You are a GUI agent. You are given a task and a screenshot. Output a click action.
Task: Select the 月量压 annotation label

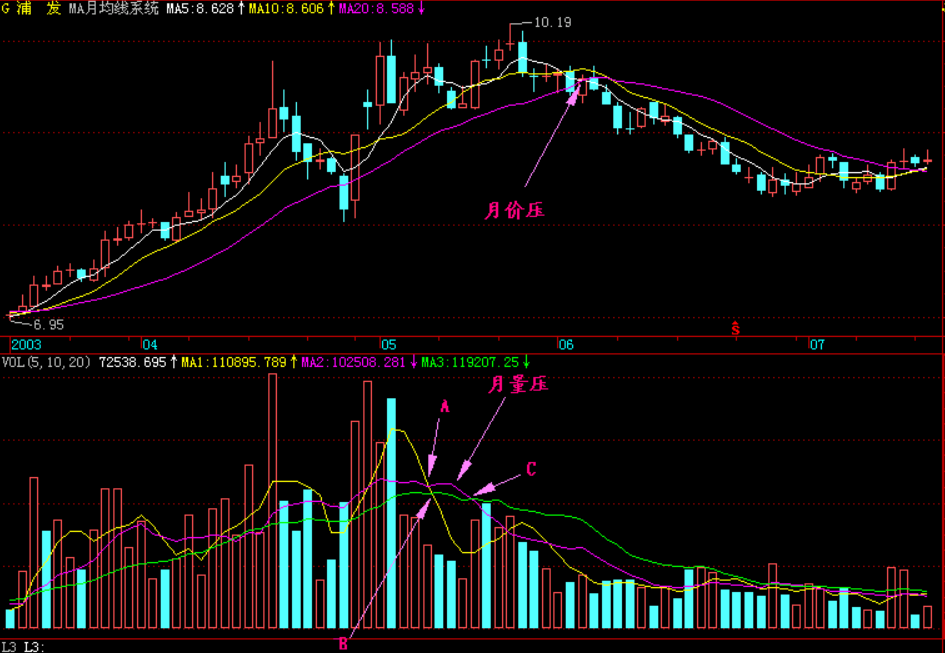[518, 384]
